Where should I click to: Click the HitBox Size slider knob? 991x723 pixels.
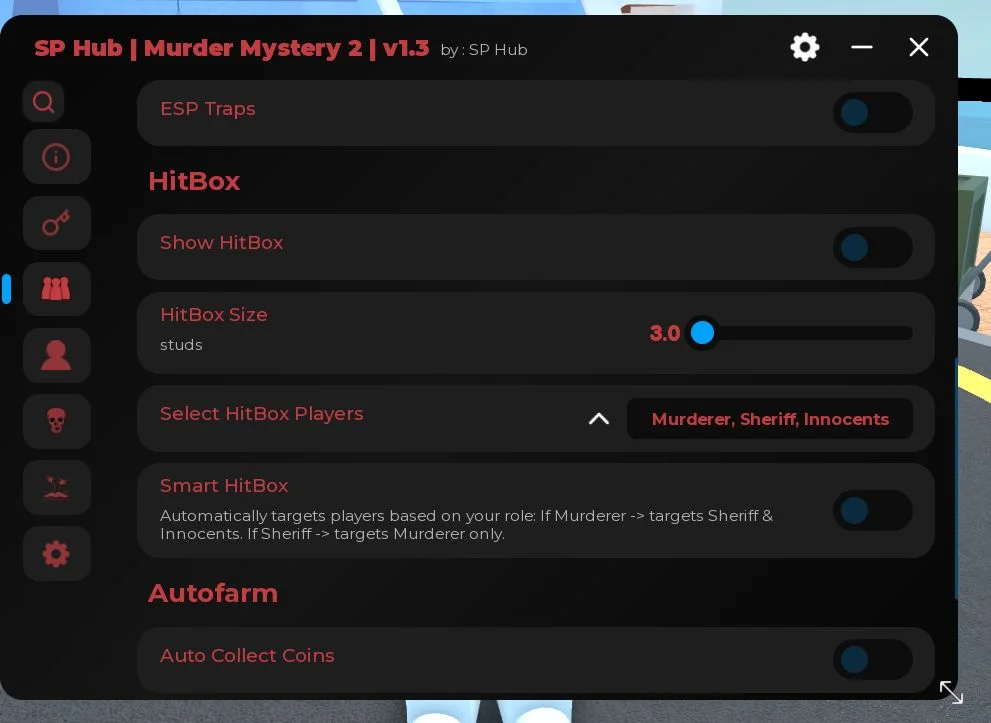tap(702, 332)
